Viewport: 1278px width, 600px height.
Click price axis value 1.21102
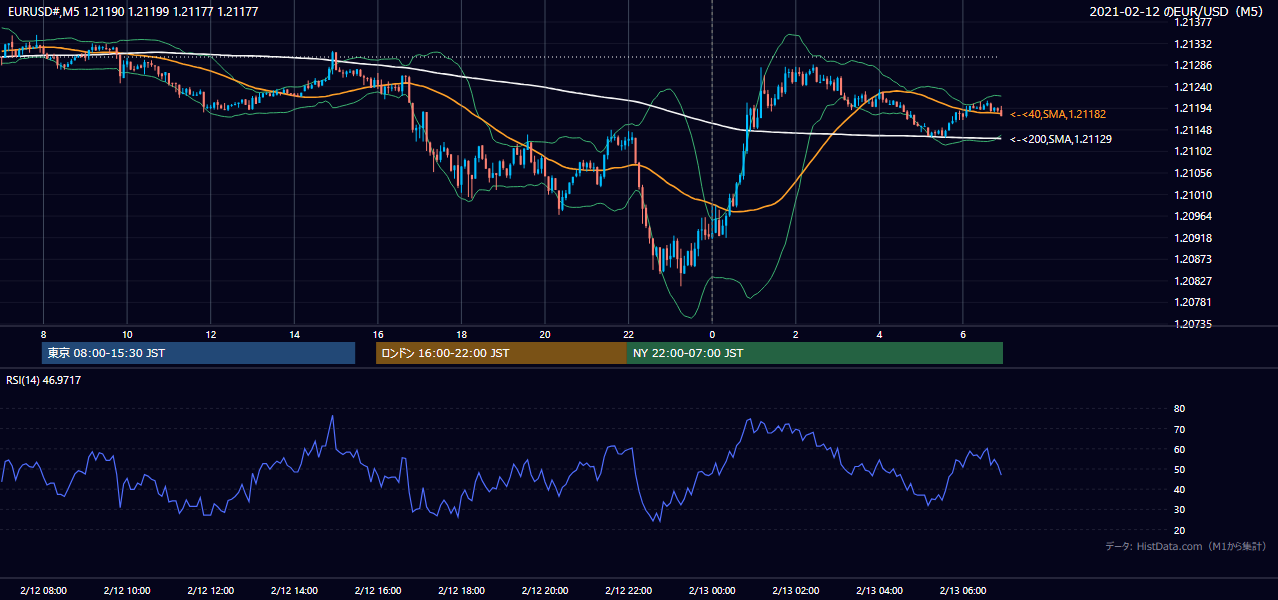[1193, 151]
